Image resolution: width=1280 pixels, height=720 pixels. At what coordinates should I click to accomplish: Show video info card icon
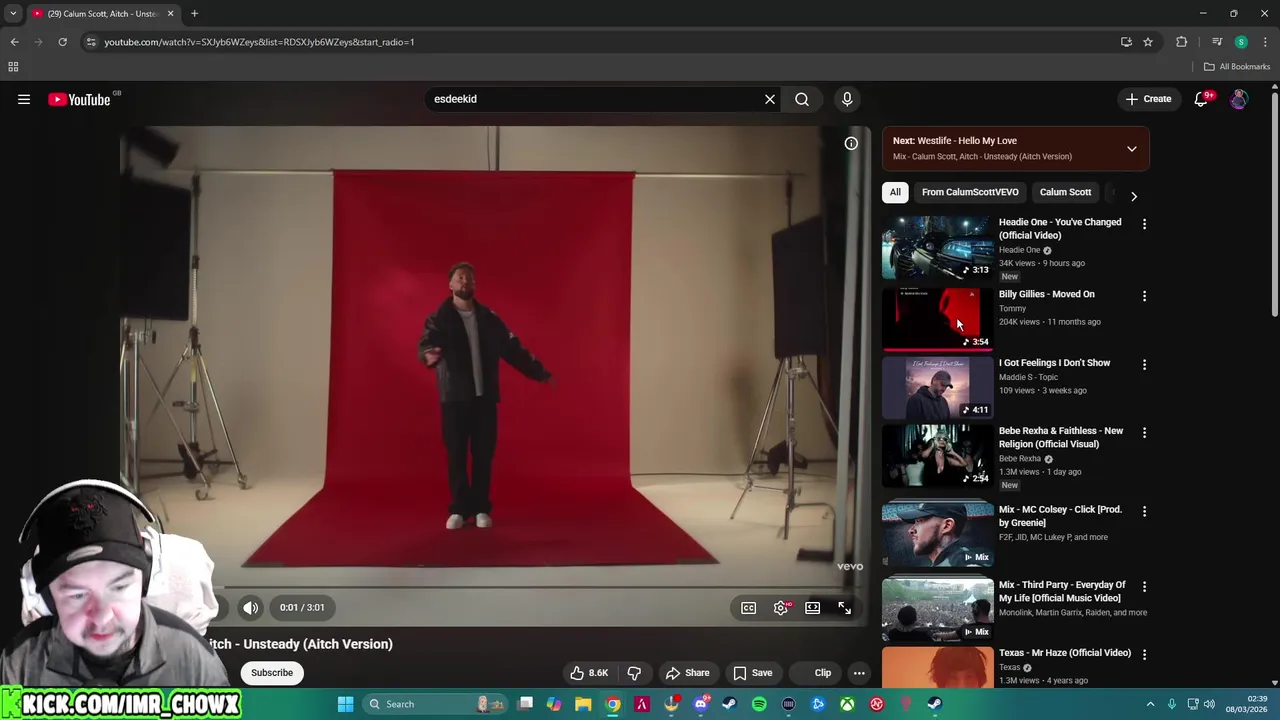tap(851, 143)
